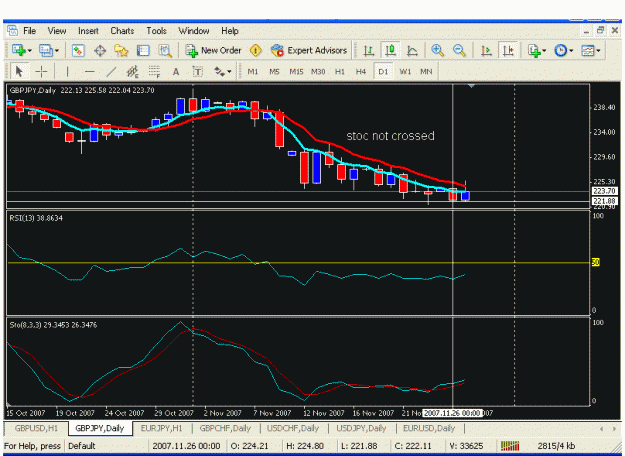Viewport: 625px width, 456px height.
Task: Select the W1 timeframe
Action: click(x=405, y=72)
